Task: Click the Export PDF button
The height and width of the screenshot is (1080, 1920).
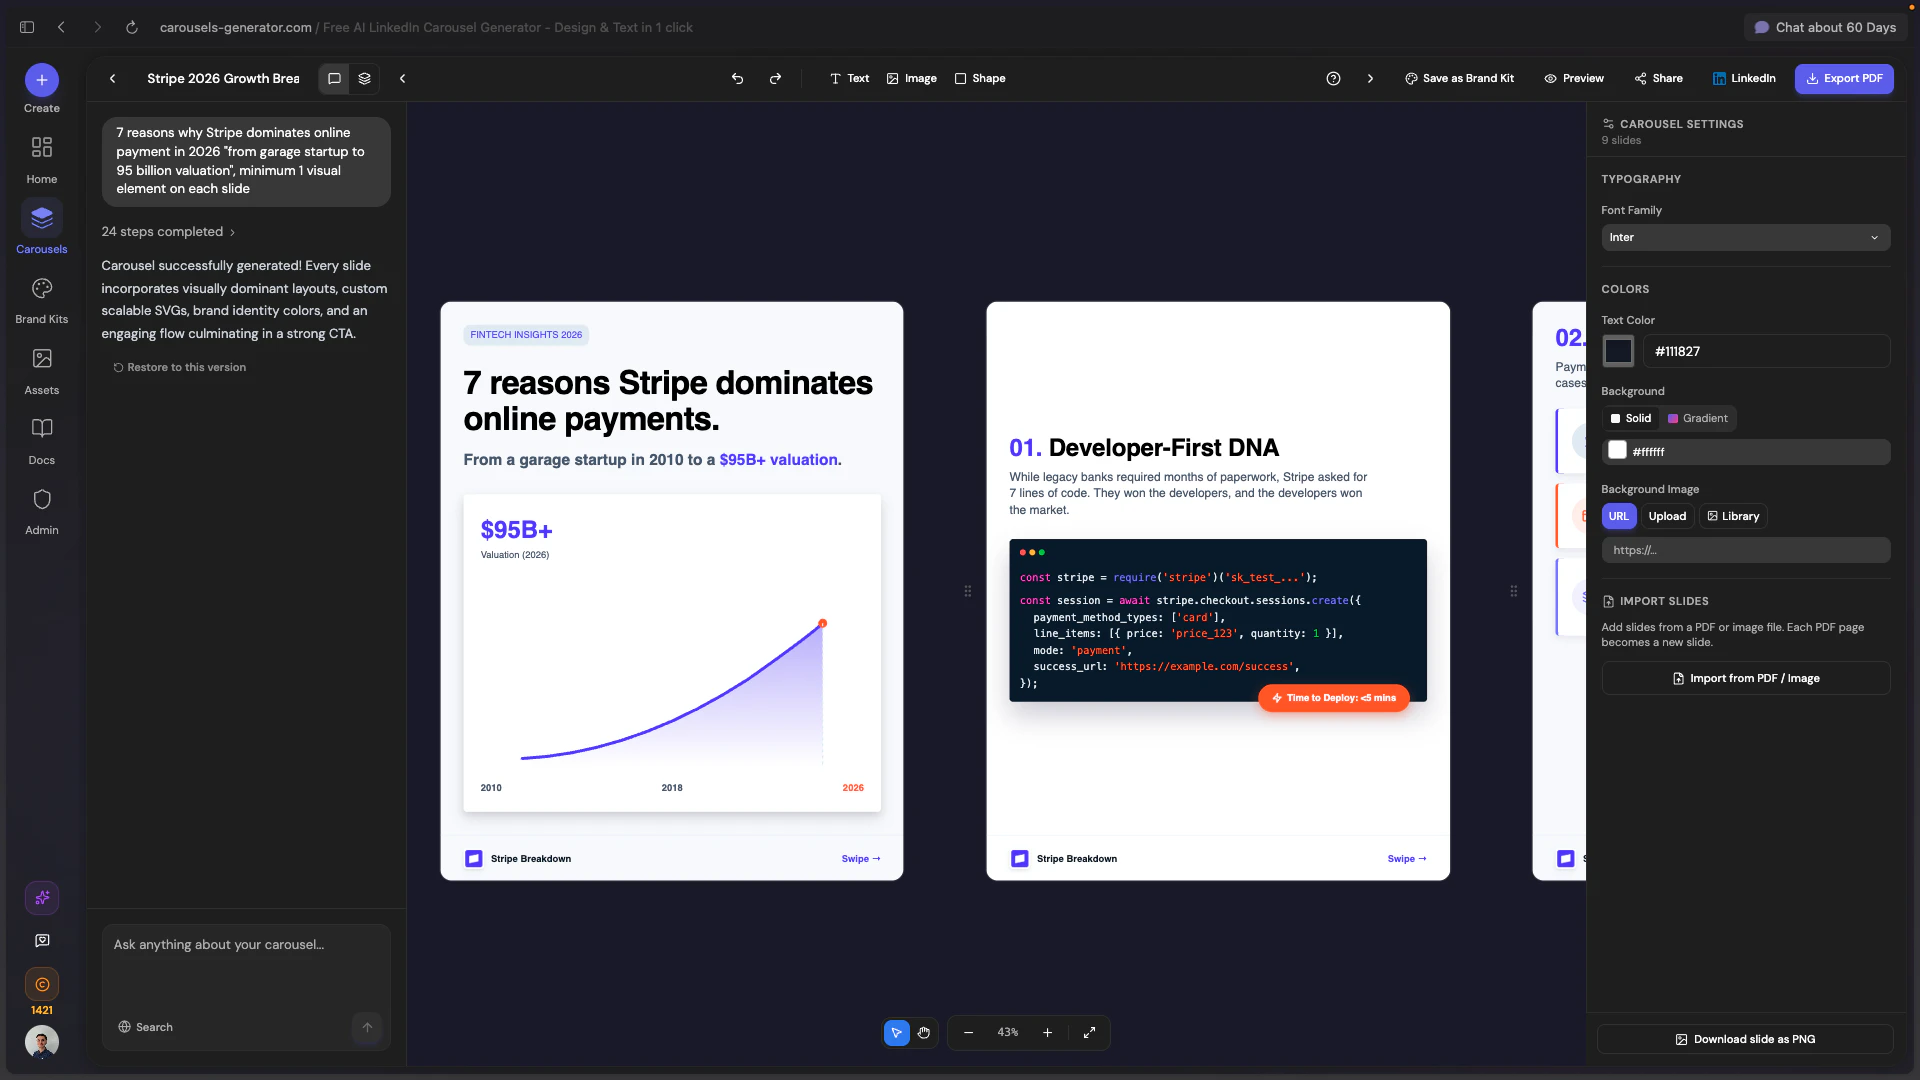Action: (x=1845, y=78)
